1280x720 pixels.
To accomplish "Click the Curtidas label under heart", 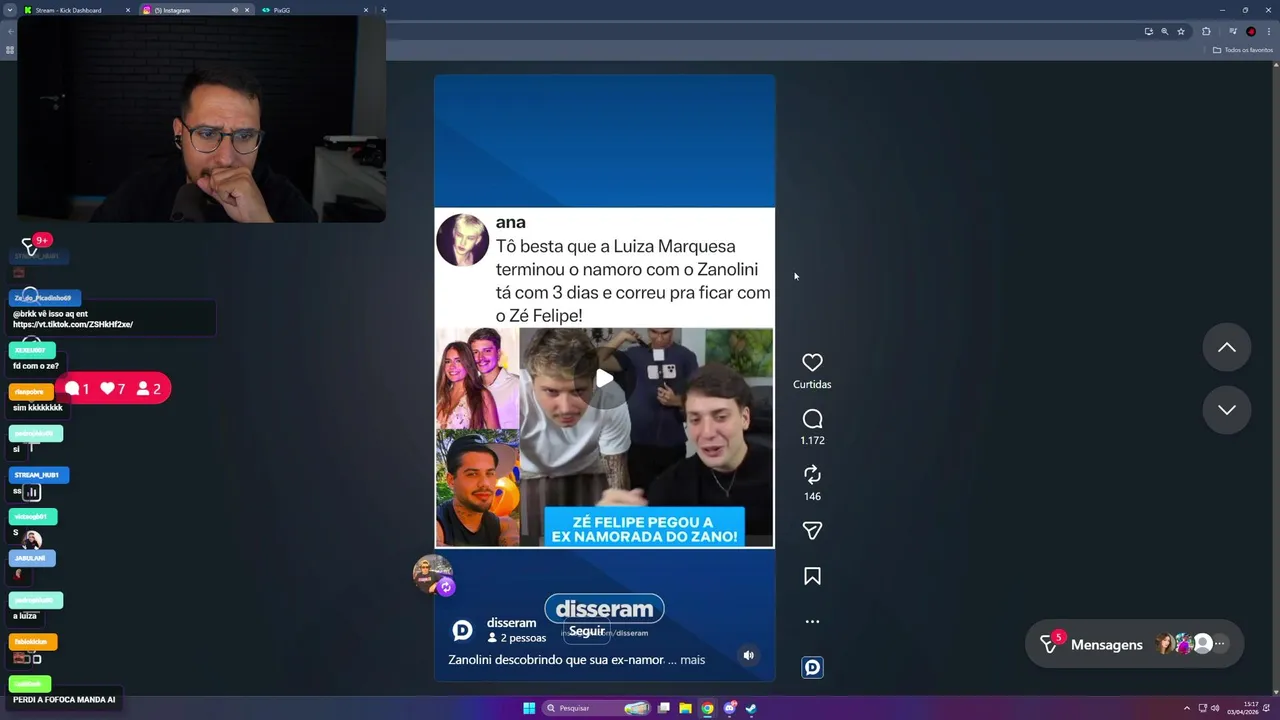I will 812,384.
